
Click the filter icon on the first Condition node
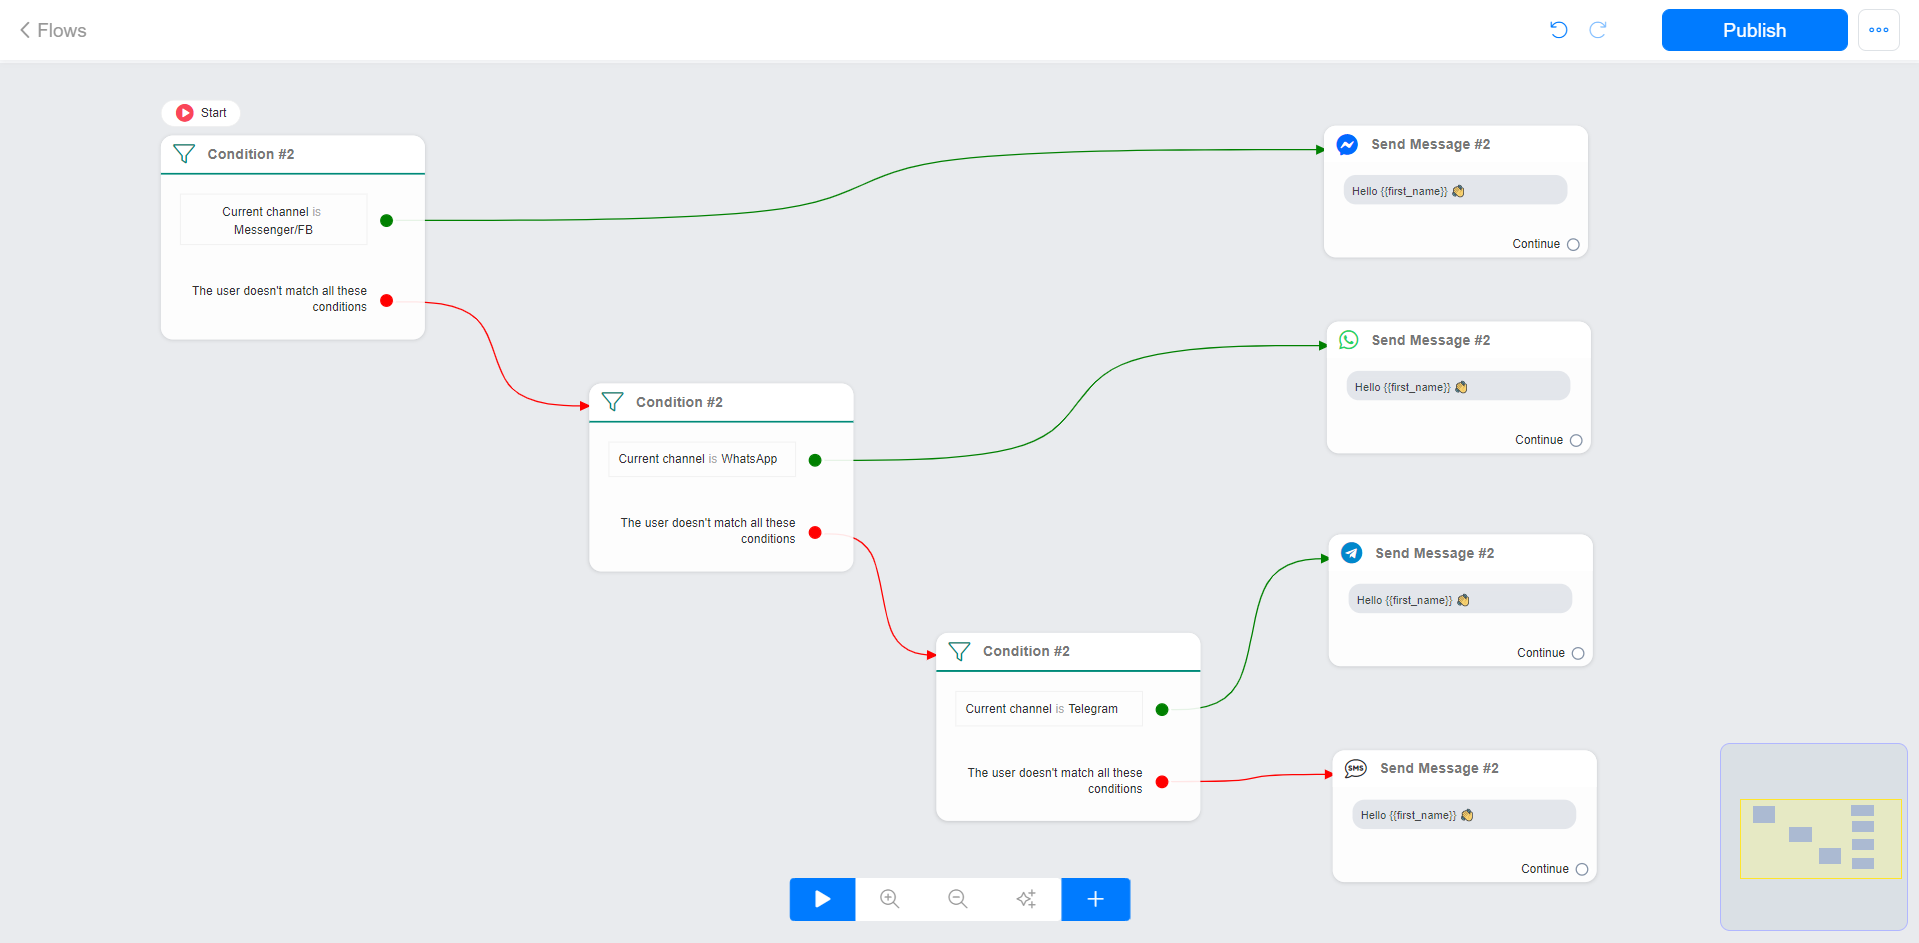coord(184,154)
